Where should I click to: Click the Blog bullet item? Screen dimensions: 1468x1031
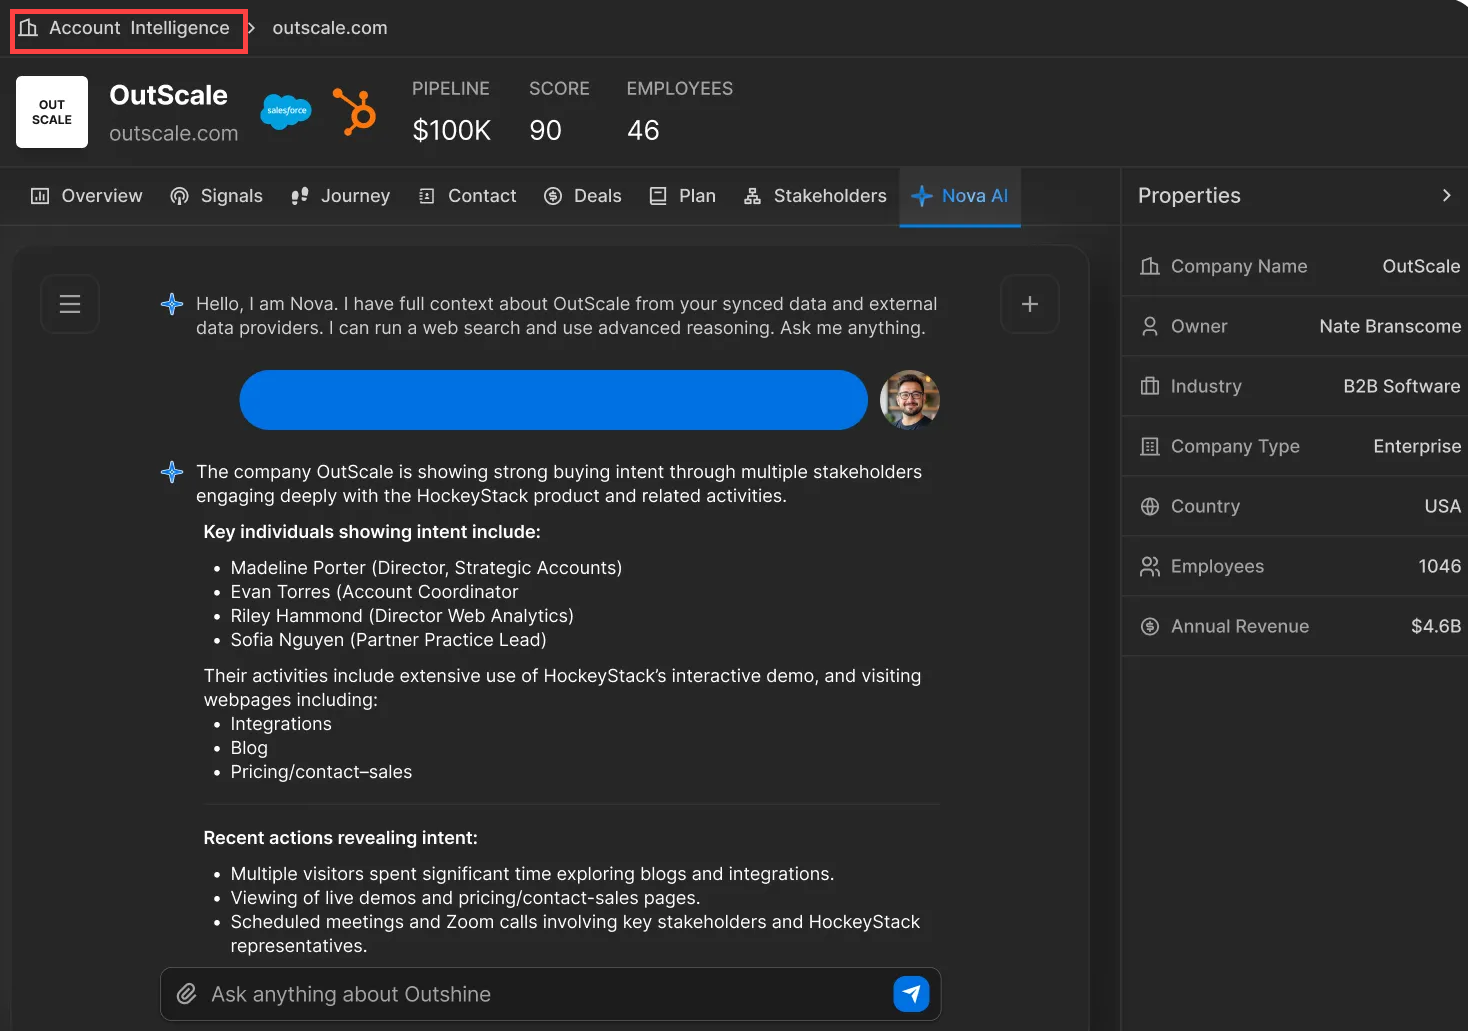(249, 748)
